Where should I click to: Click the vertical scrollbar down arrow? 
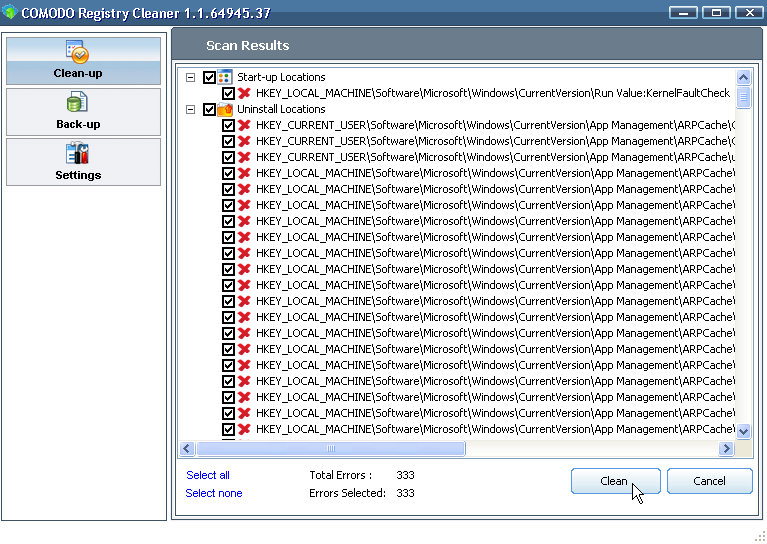(x=744, y=431)
